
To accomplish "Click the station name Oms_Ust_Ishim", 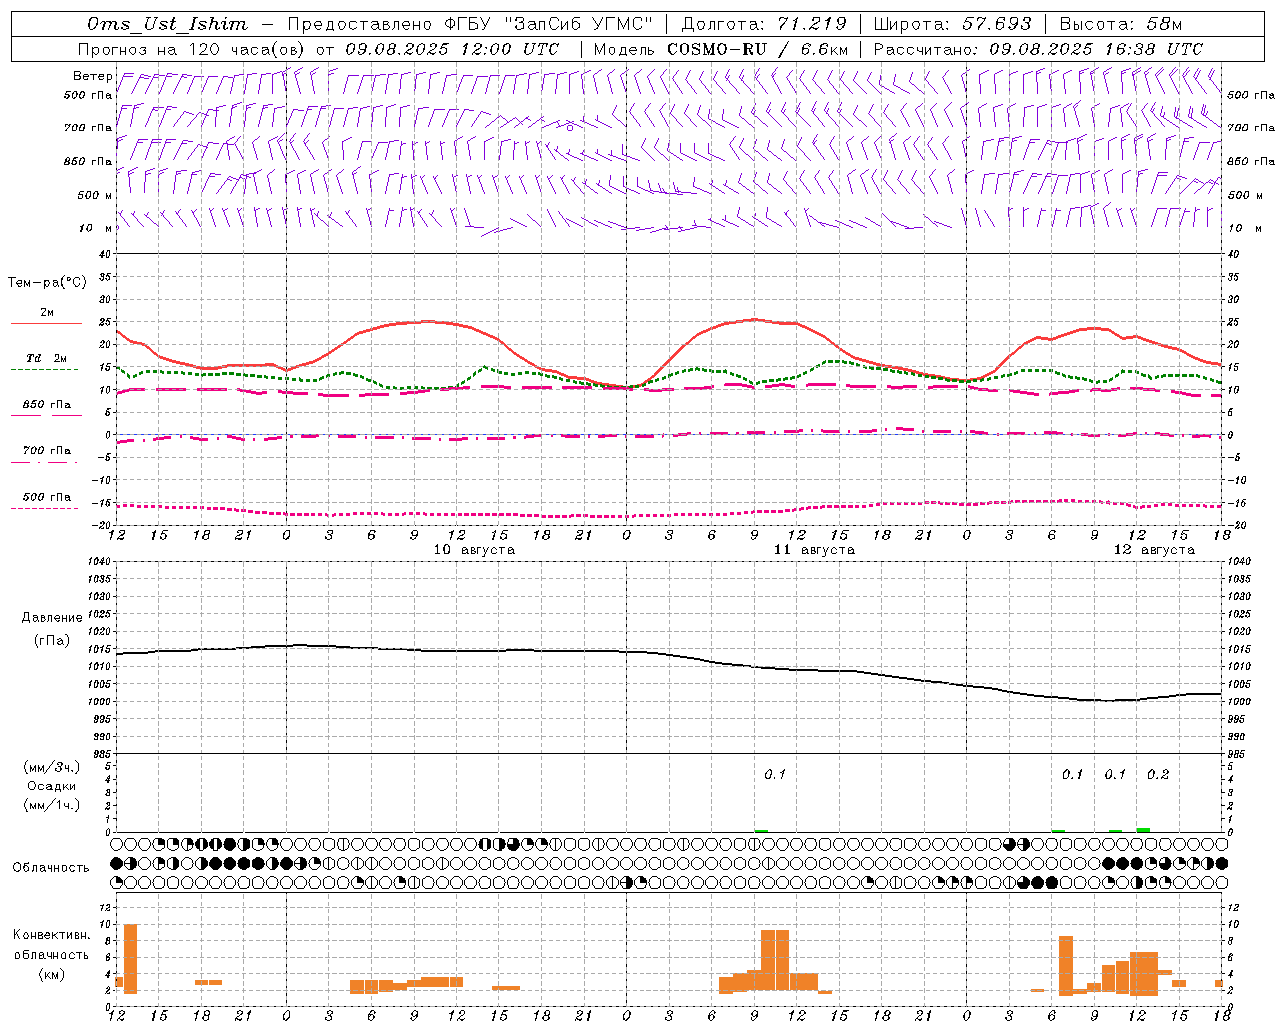I will tap(167, 24).
